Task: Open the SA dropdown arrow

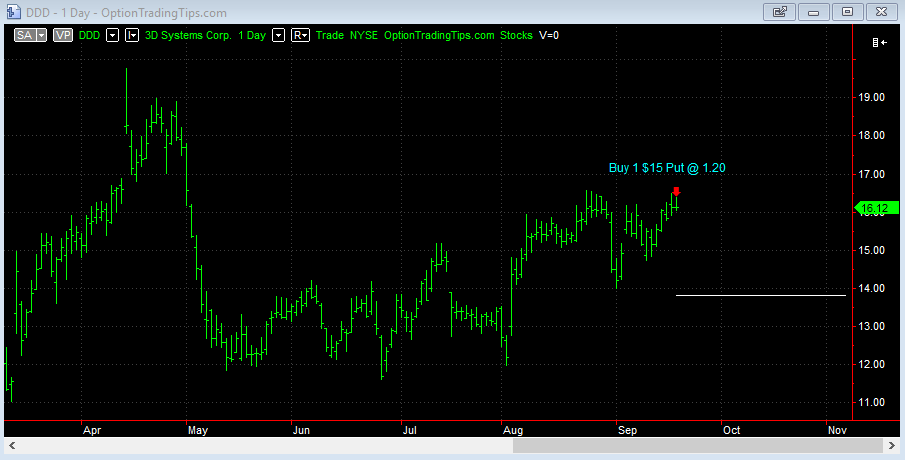Action: tap(41, 35)
